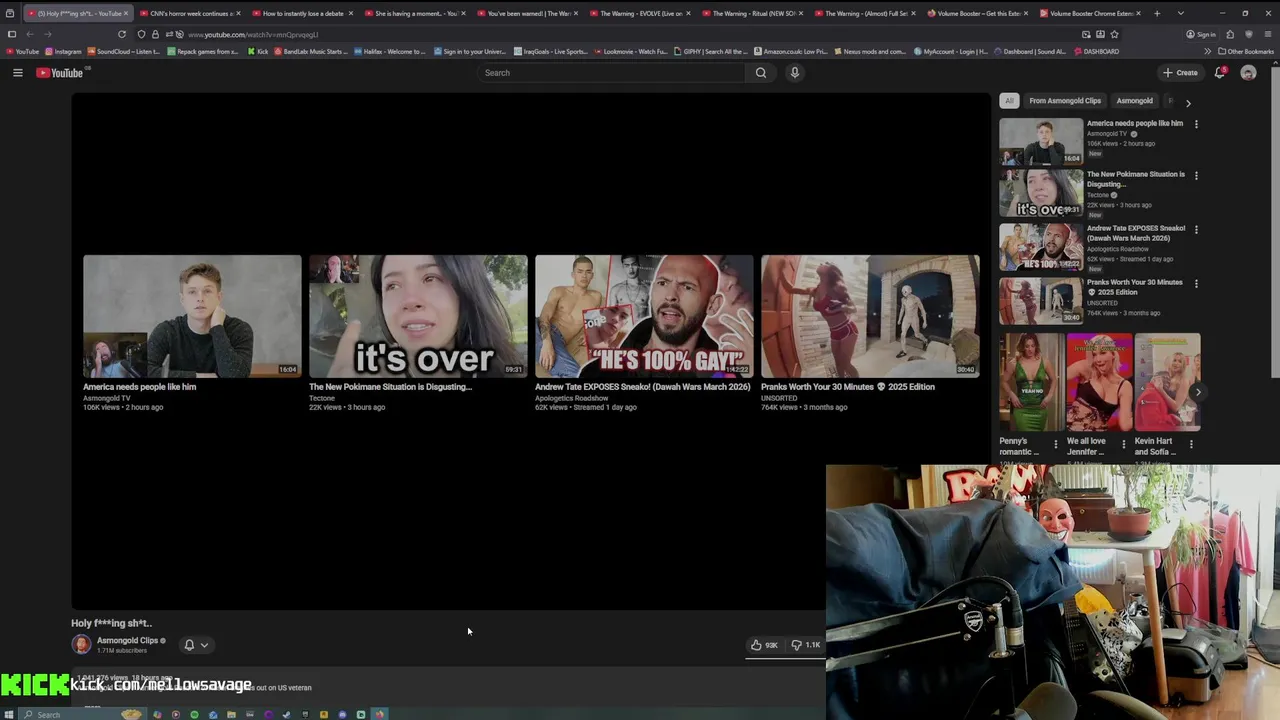The width and height of the screenshot is (1280, 720).
Task: Open the SoundCloud bookmark
Action: coord(125,51)
